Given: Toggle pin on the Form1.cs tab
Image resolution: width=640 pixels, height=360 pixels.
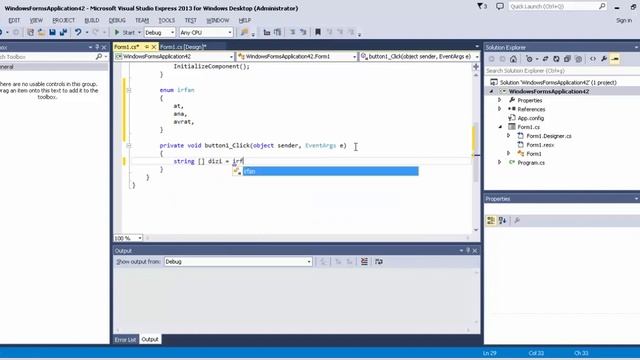Looking at the screenshot, I should [147, 47].
